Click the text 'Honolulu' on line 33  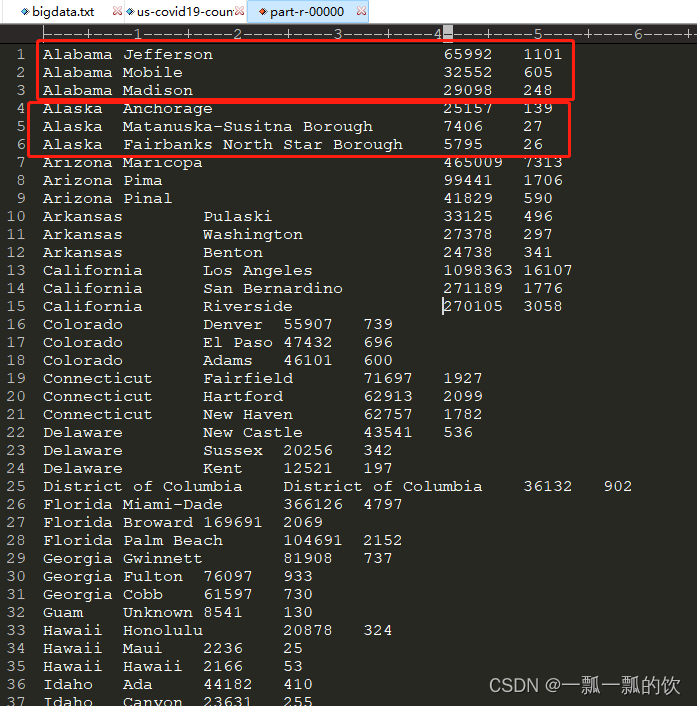(x=163, y=631)
